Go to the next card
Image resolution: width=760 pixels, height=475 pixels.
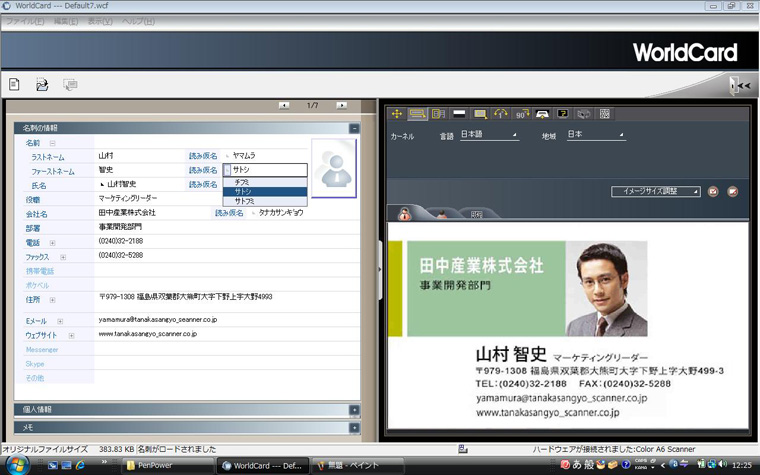[341, 105]
